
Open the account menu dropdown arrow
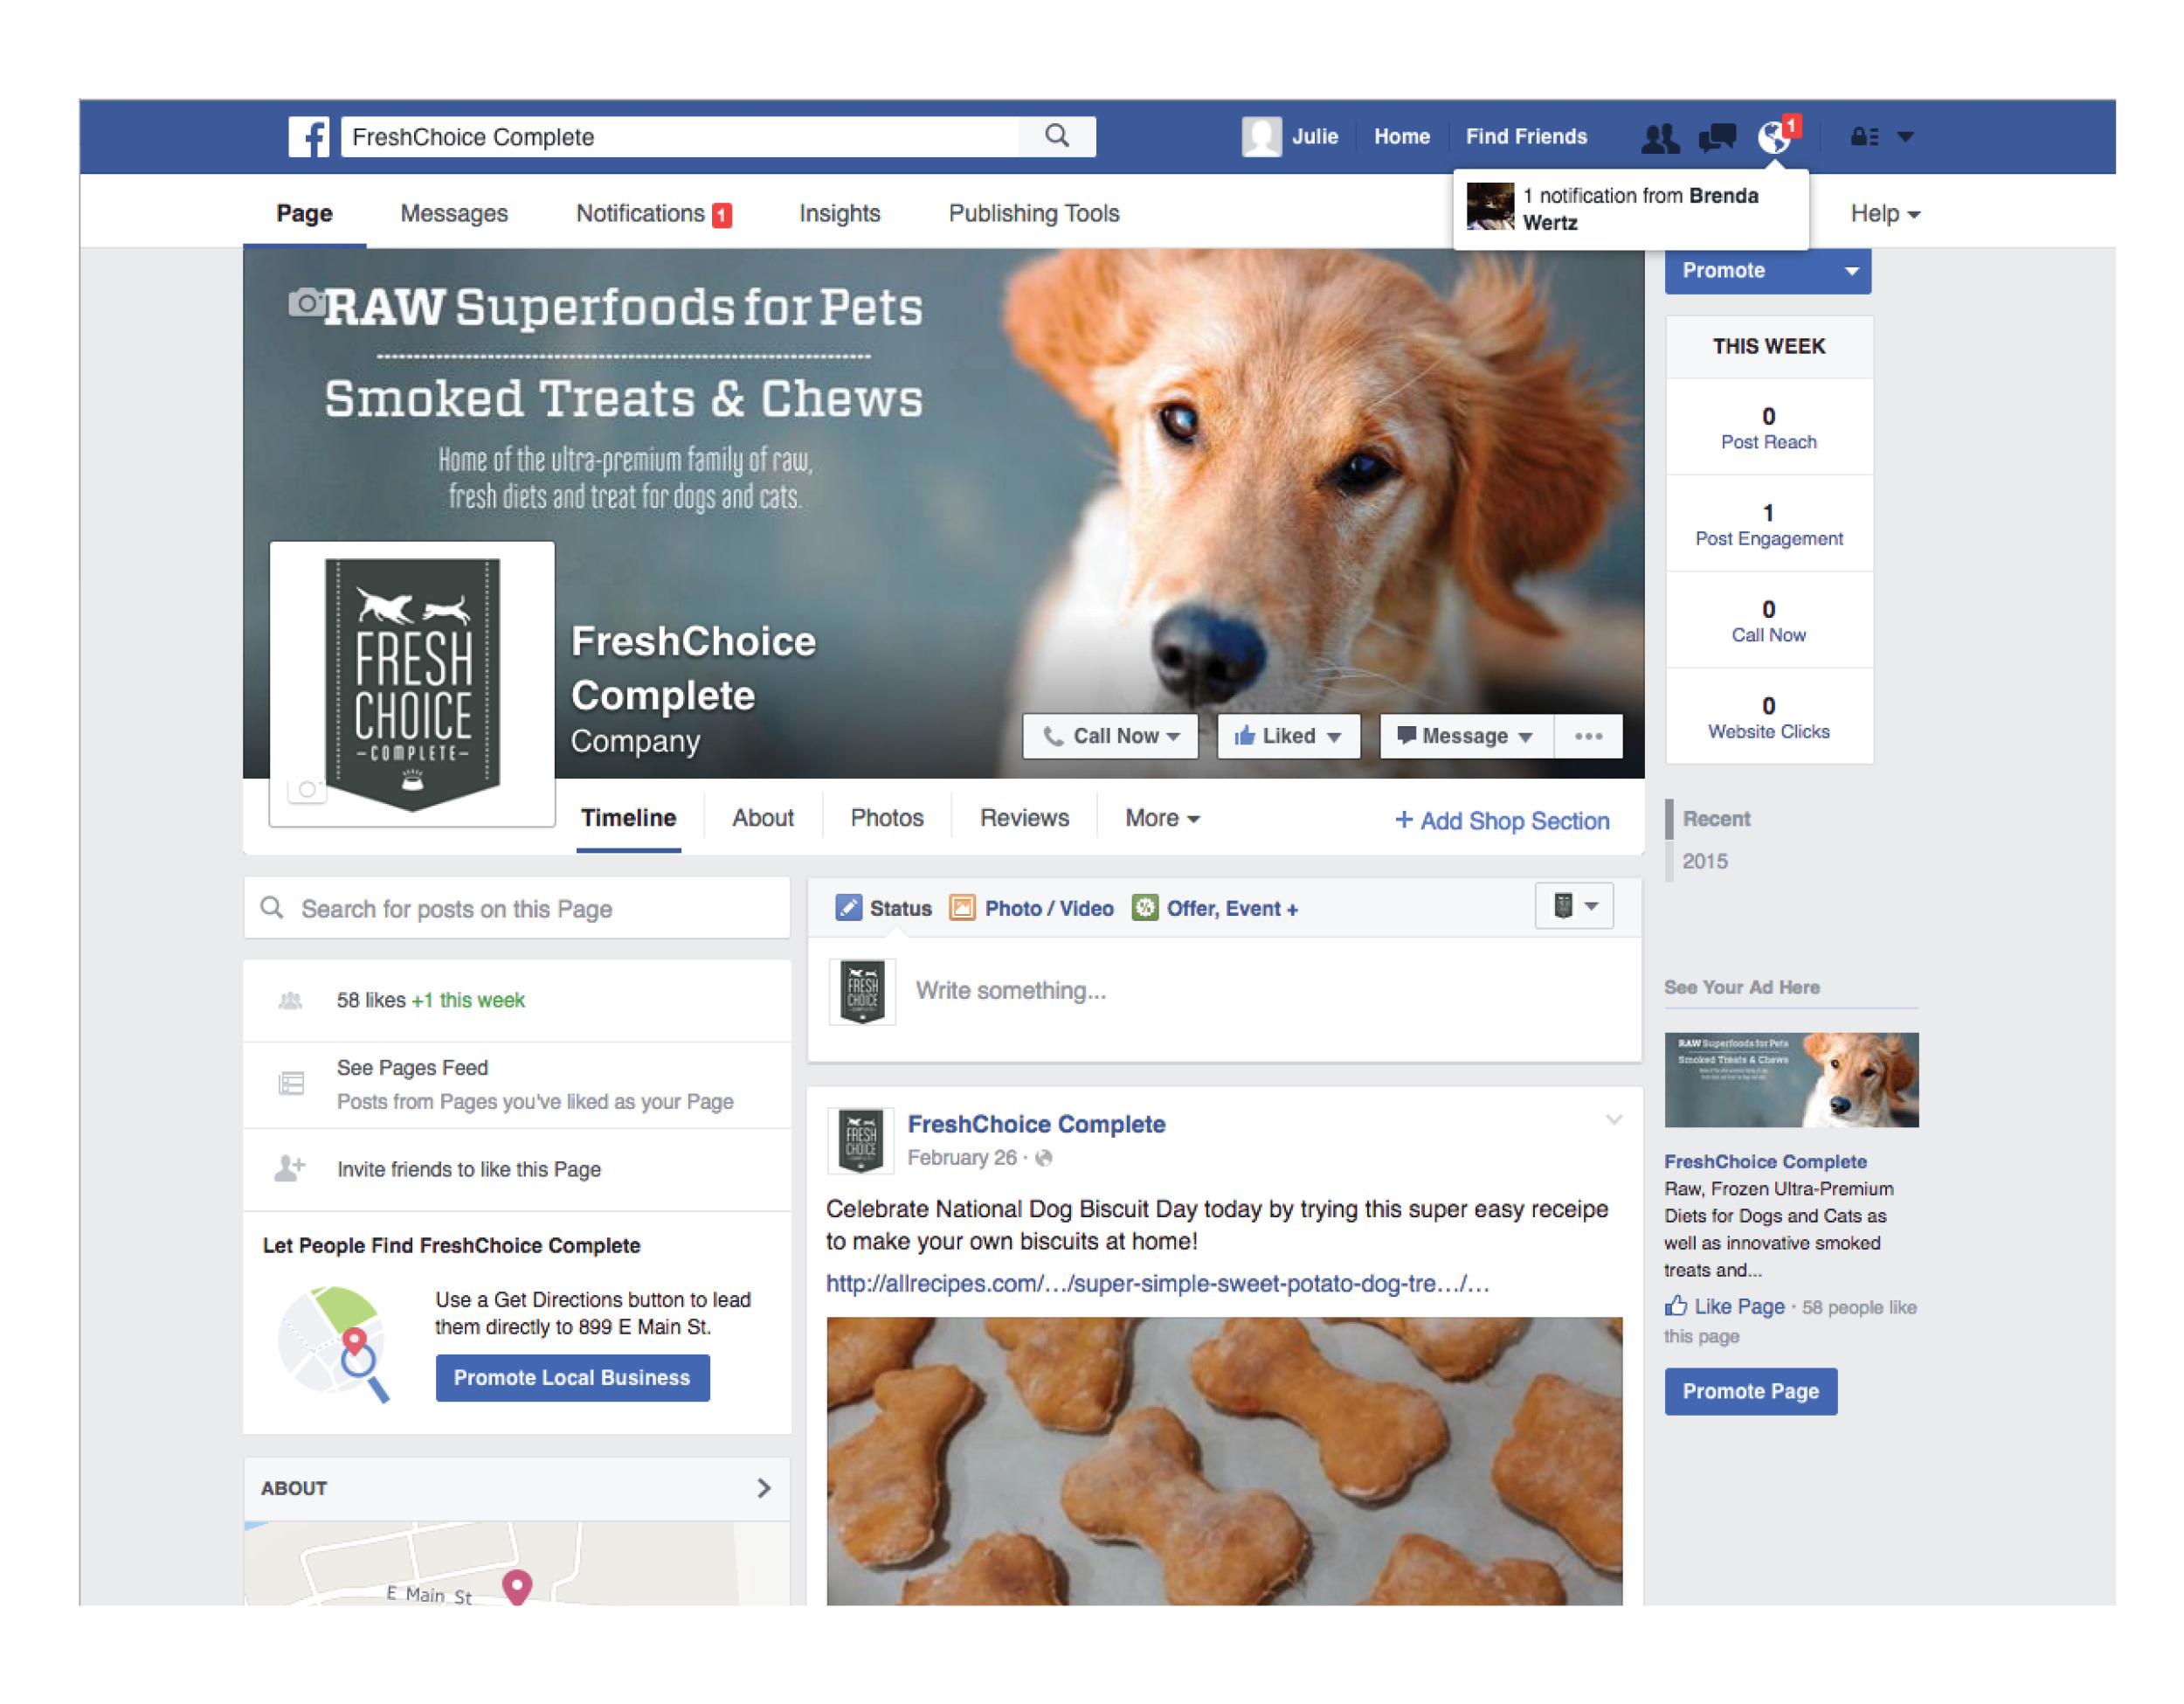pos(1905,137)
